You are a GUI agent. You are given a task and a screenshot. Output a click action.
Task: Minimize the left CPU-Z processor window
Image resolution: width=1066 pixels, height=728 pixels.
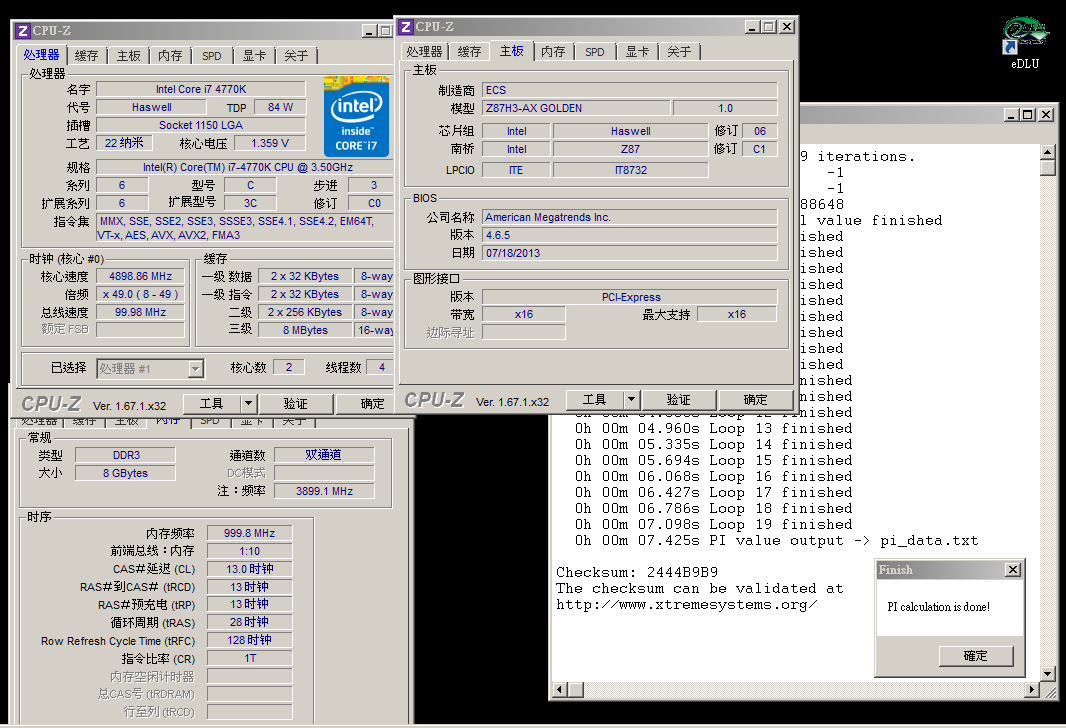point(368,31)
